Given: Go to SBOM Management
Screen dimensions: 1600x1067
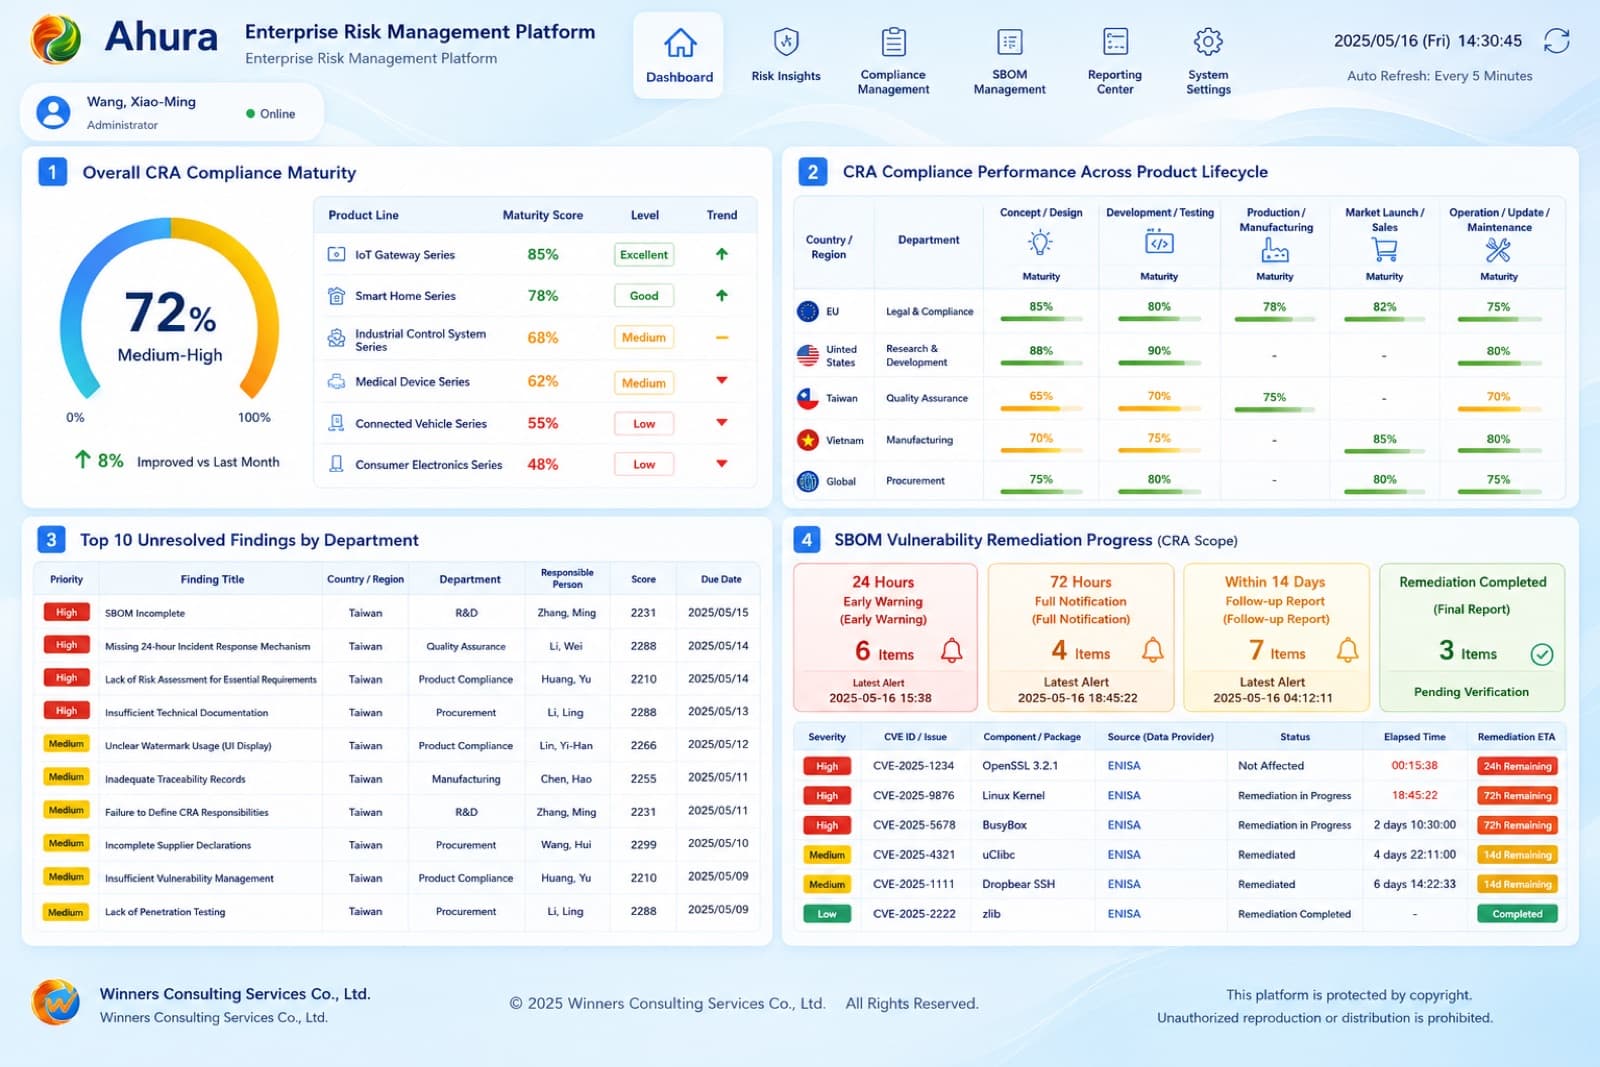Looking at the screenshot, I should (1009, 61).
